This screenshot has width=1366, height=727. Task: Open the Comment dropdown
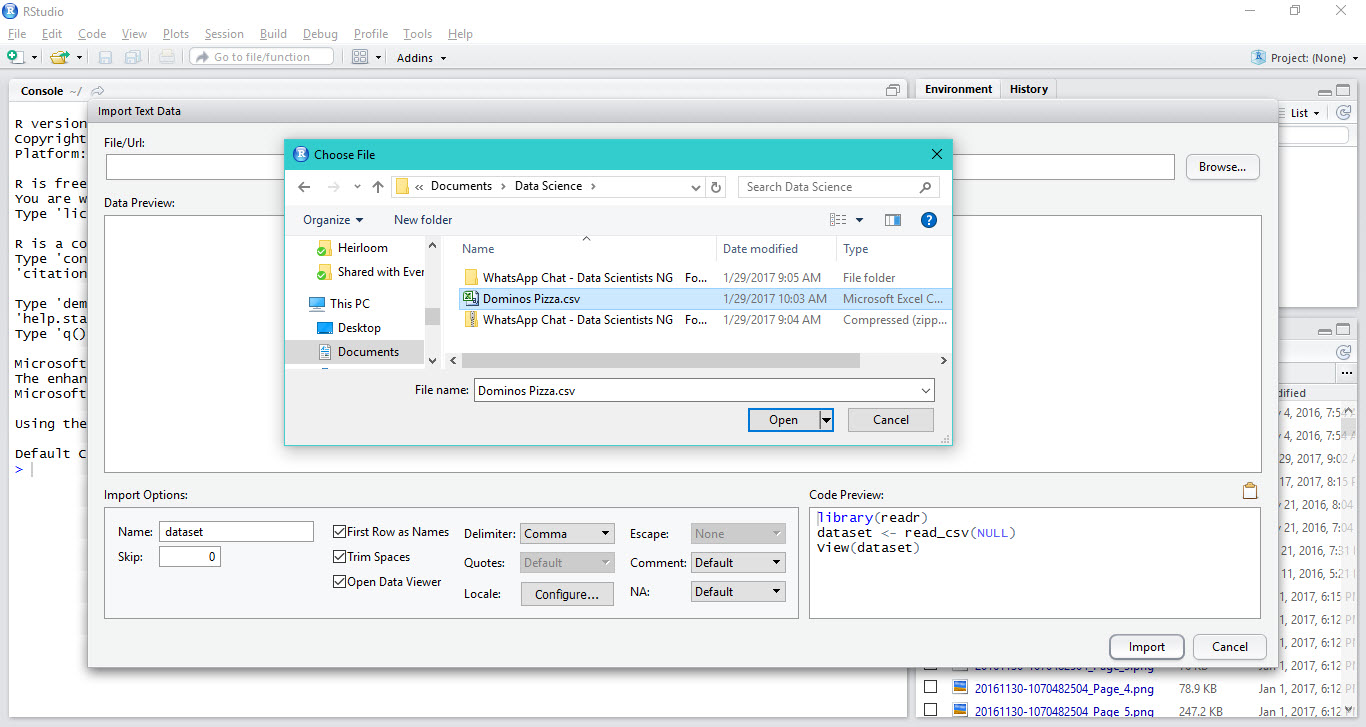tap(737, 563)
